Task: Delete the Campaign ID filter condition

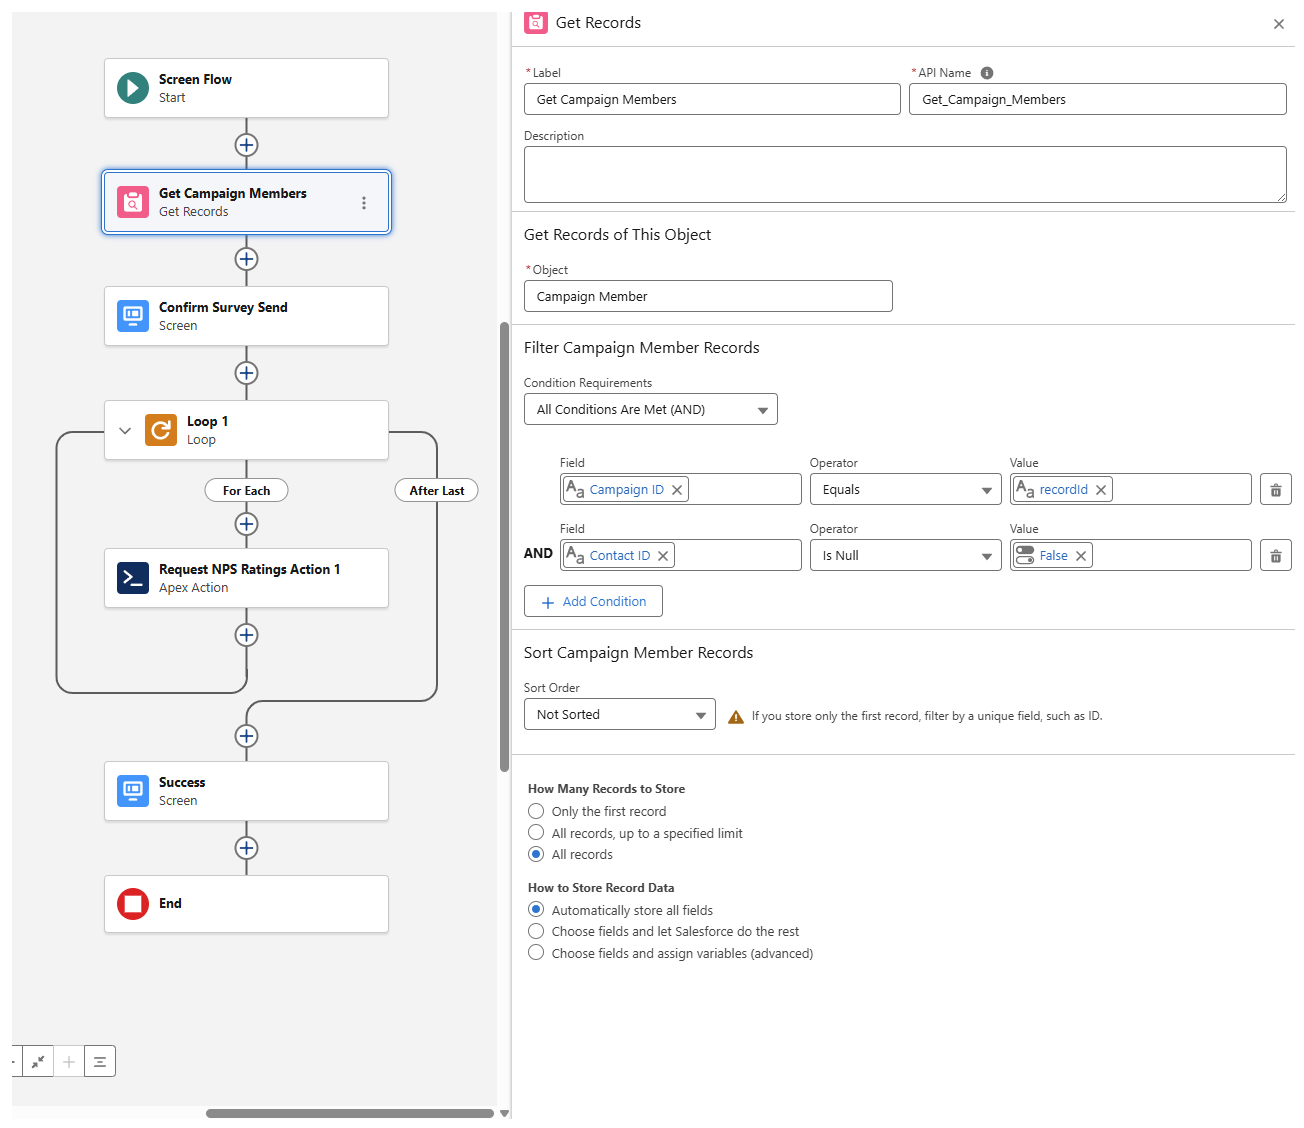Action: tap(1275, 490)
